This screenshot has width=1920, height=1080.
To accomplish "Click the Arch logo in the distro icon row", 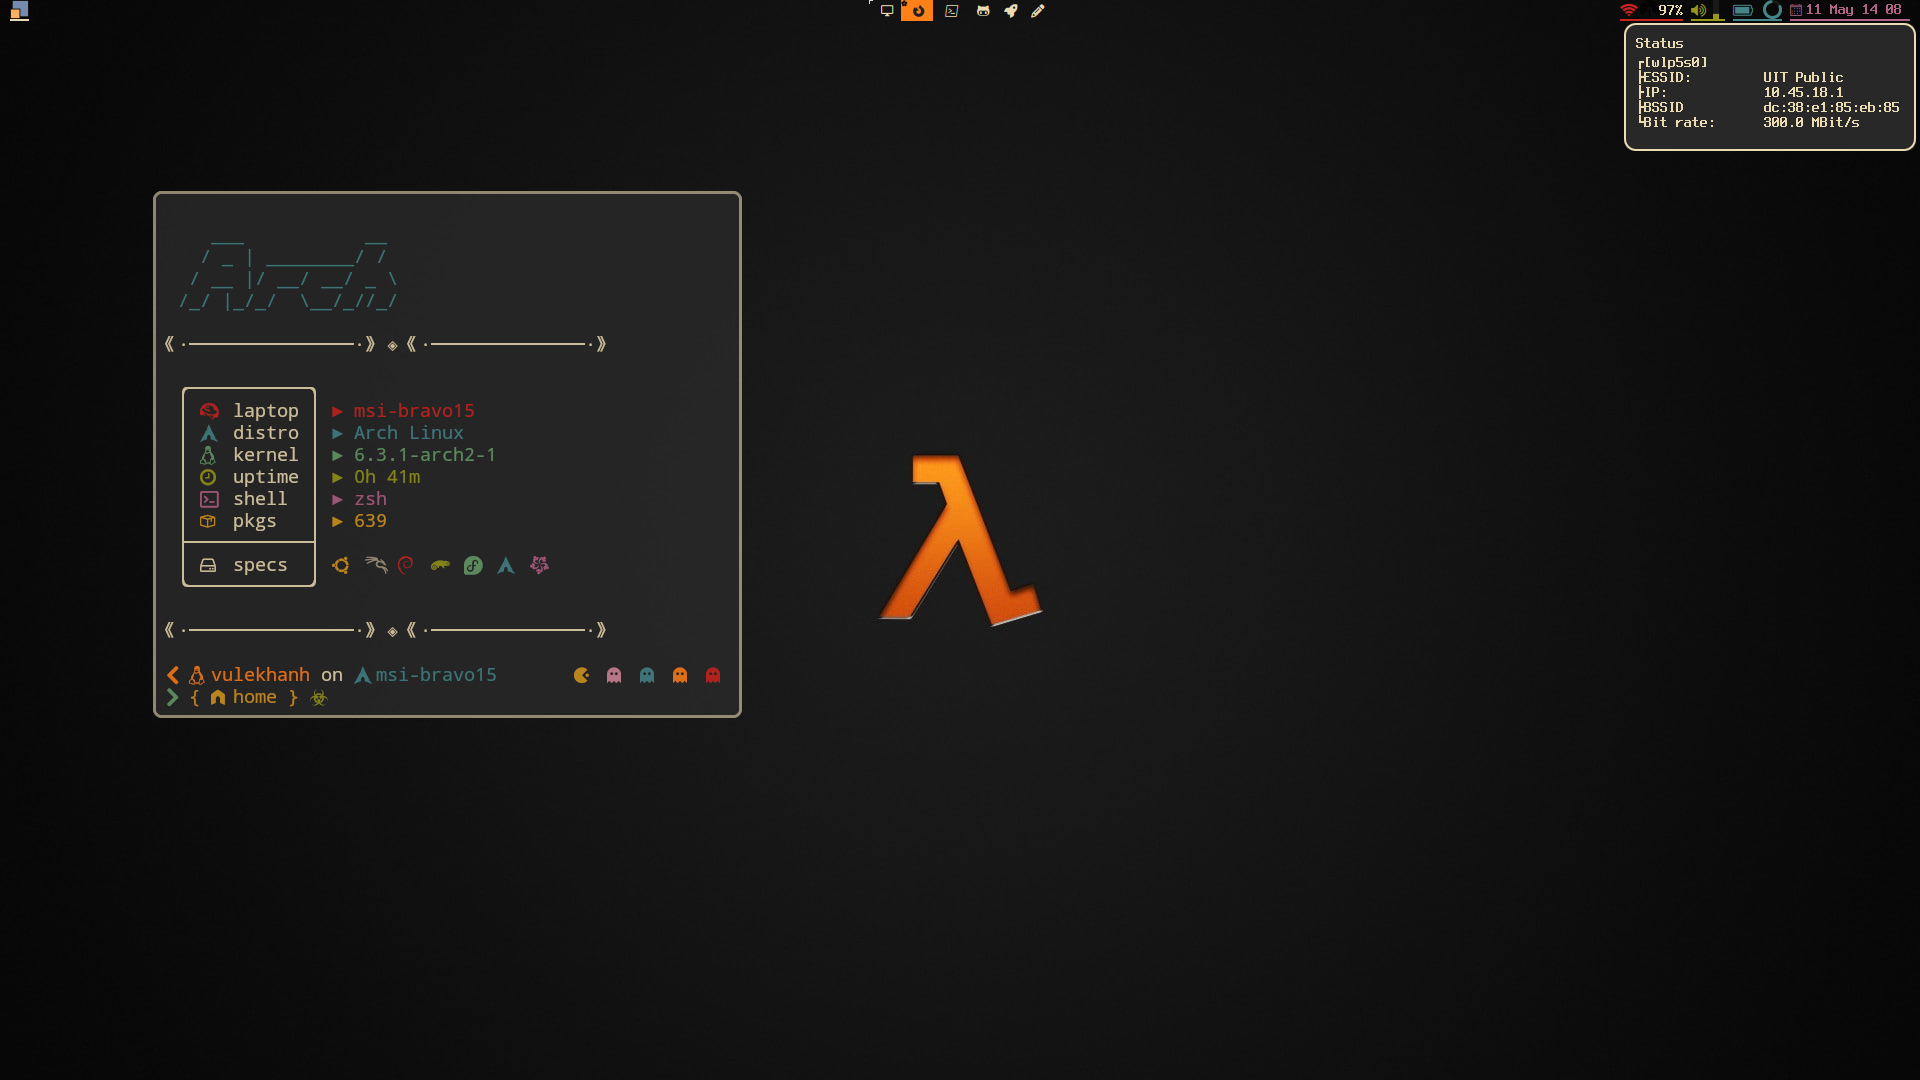I will point(507,565).
